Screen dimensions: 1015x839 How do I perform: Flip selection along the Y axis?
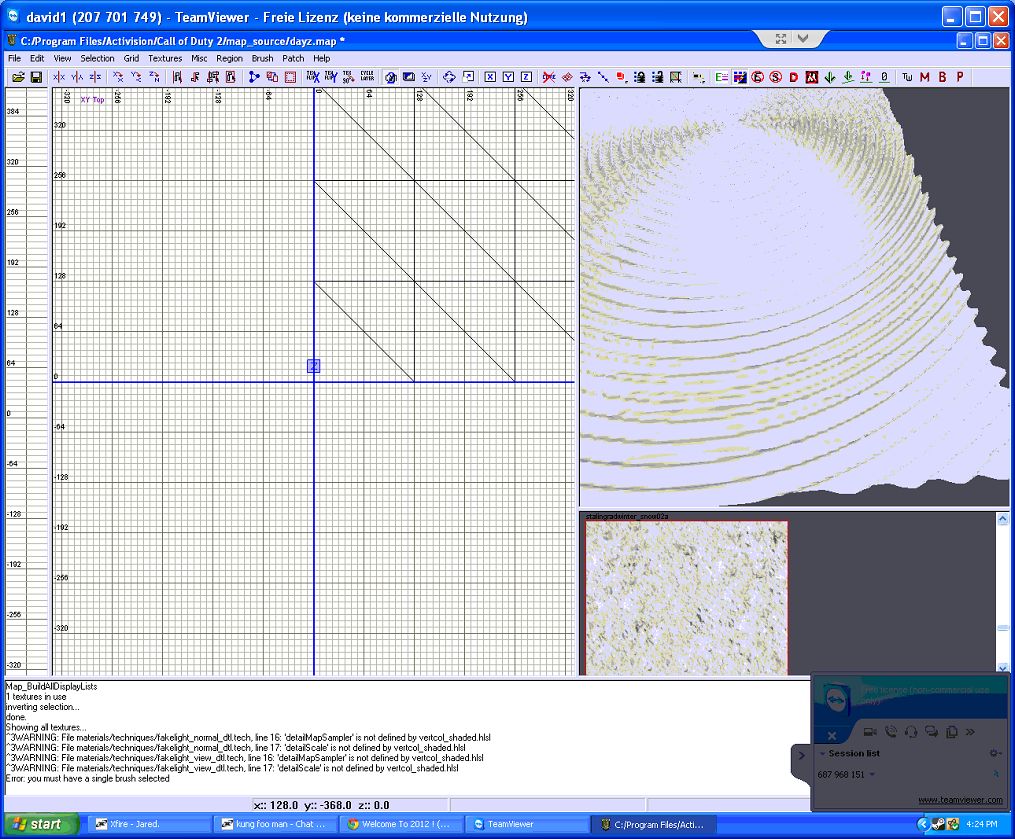77,77
